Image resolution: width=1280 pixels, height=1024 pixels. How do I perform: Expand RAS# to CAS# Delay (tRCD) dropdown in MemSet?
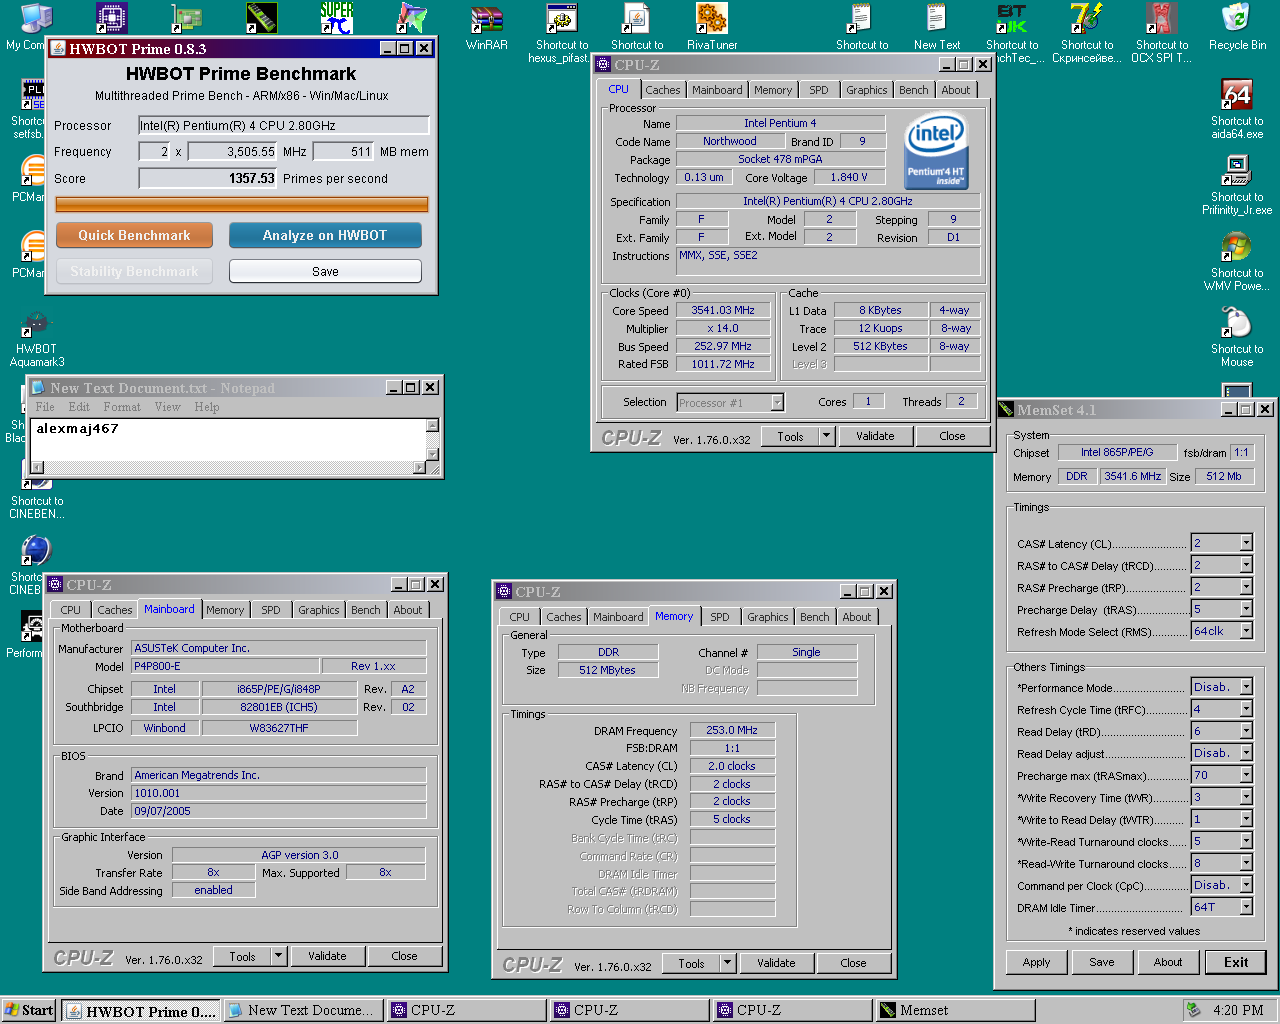tap(1246, 565)
